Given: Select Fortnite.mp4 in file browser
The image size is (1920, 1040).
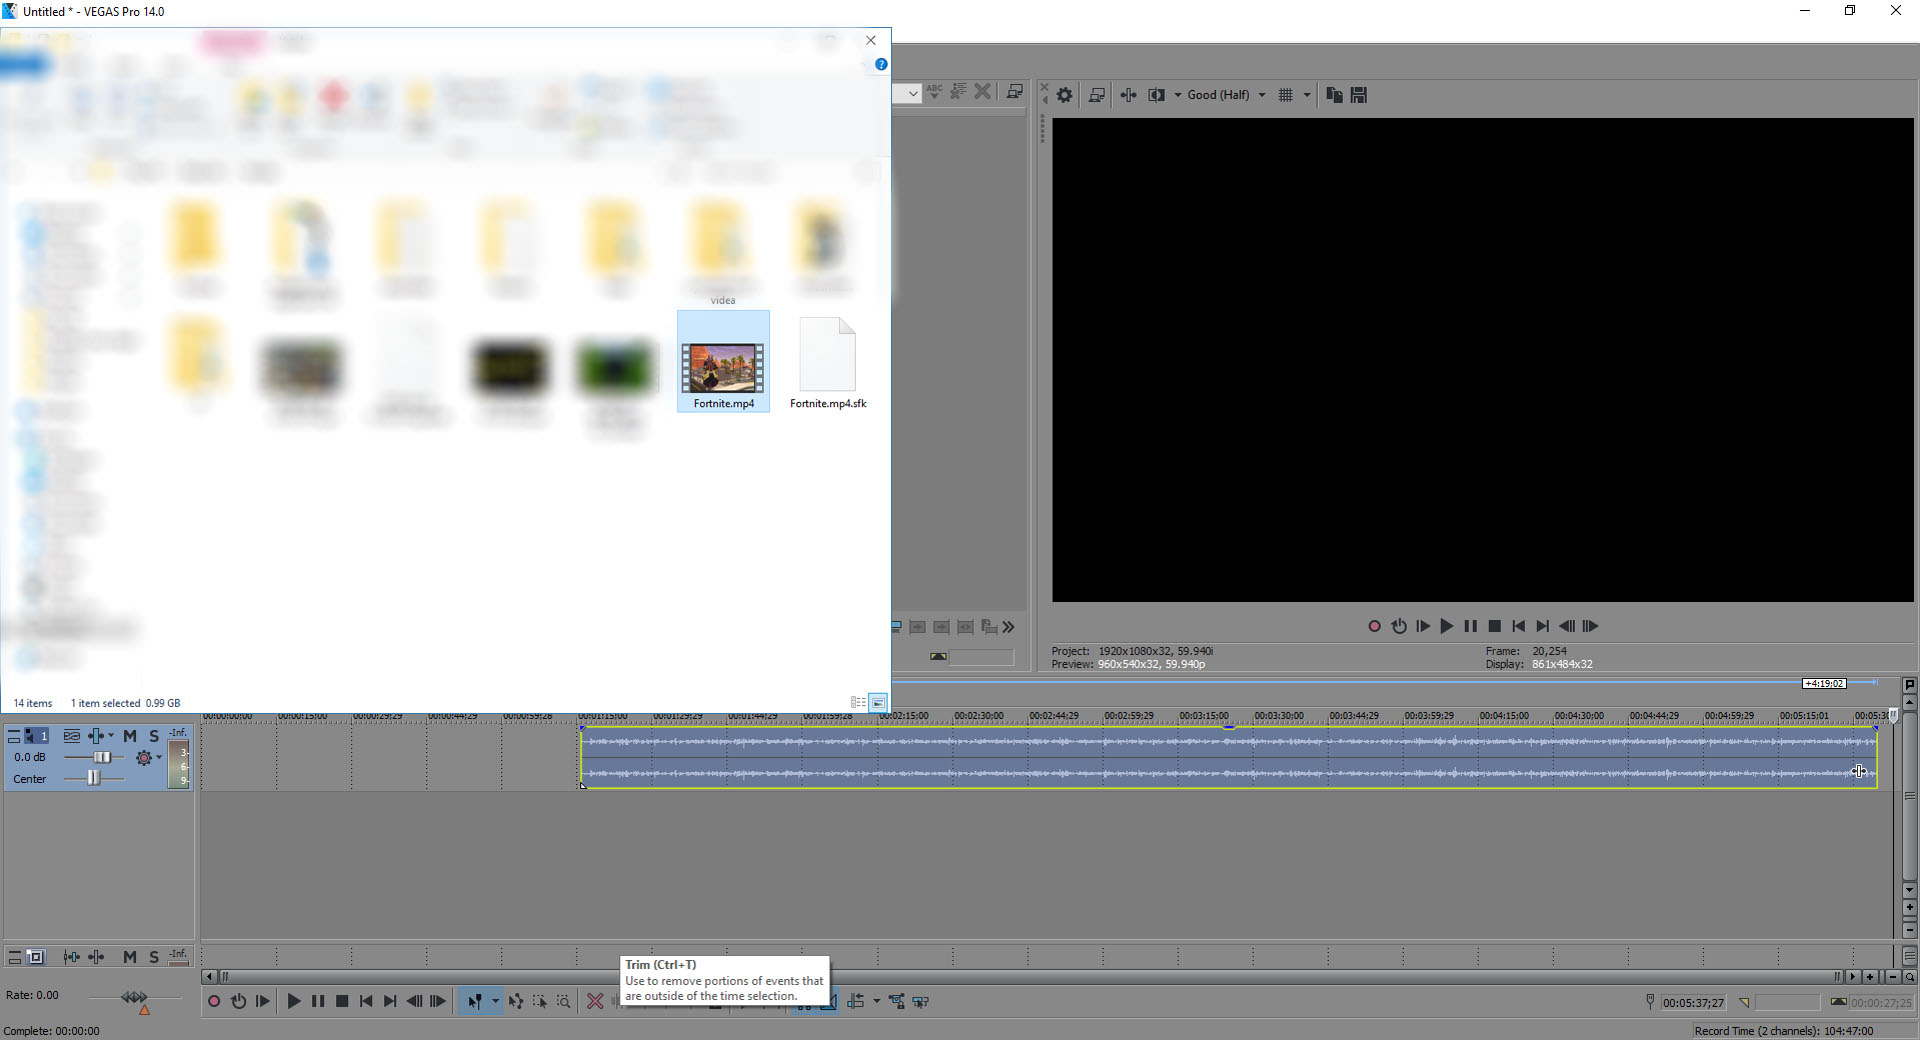Looking at the screenshot, I should click(x=724, y=362).
